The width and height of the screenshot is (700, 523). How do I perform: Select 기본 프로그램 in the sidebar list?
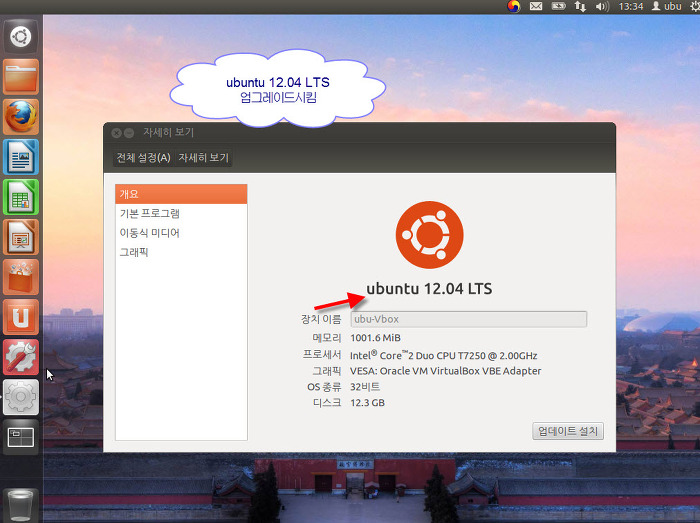click(150, 213)
